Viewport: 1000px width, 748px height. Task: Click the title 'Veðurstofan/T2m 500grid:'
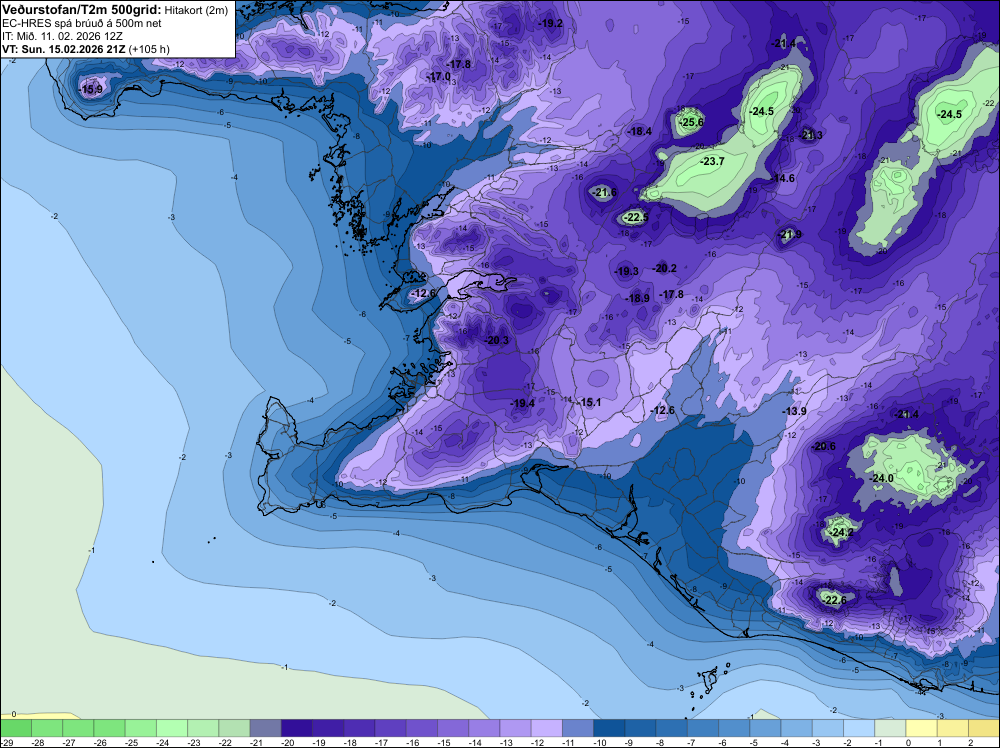(x=82, y=10)
